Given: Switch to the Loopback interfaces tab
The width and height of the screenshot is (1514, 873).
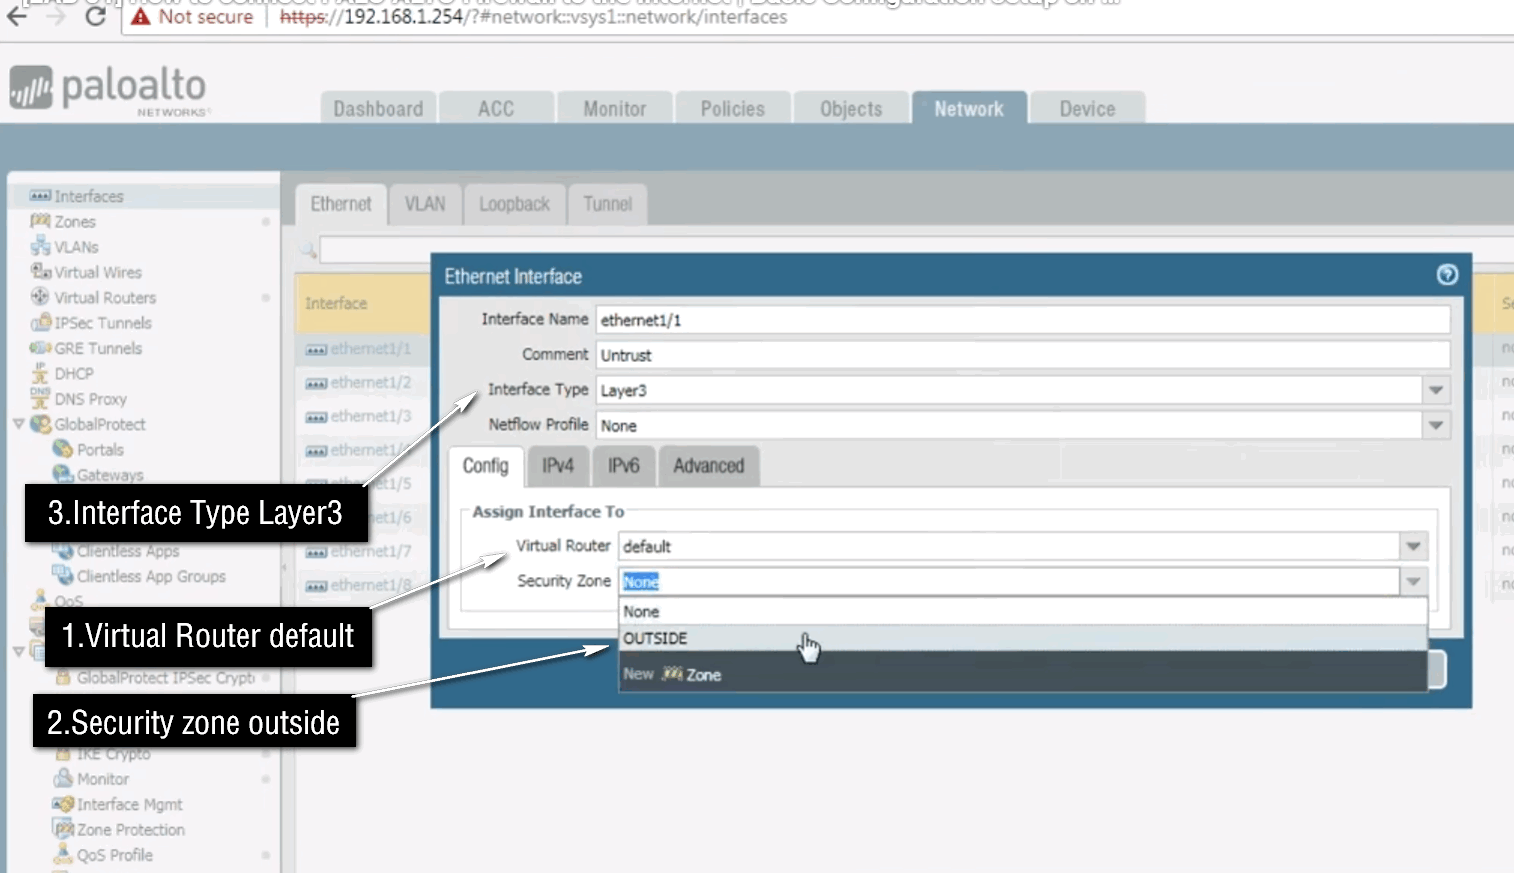Looking at the screenshot, I should [514, 204].
